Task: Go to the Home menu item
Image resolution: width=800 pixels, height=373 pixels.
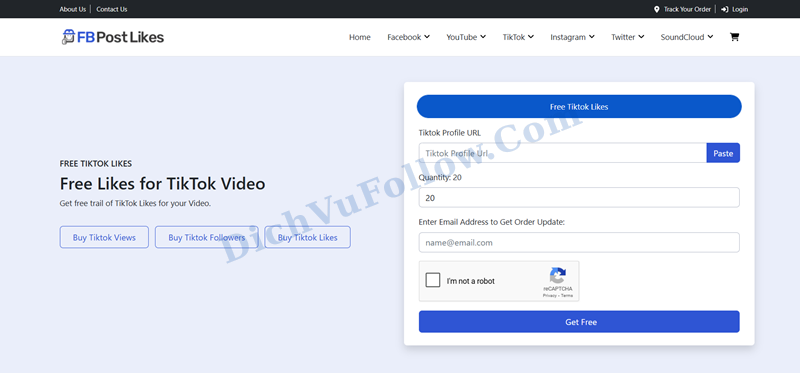Action: tap(360, 37)
